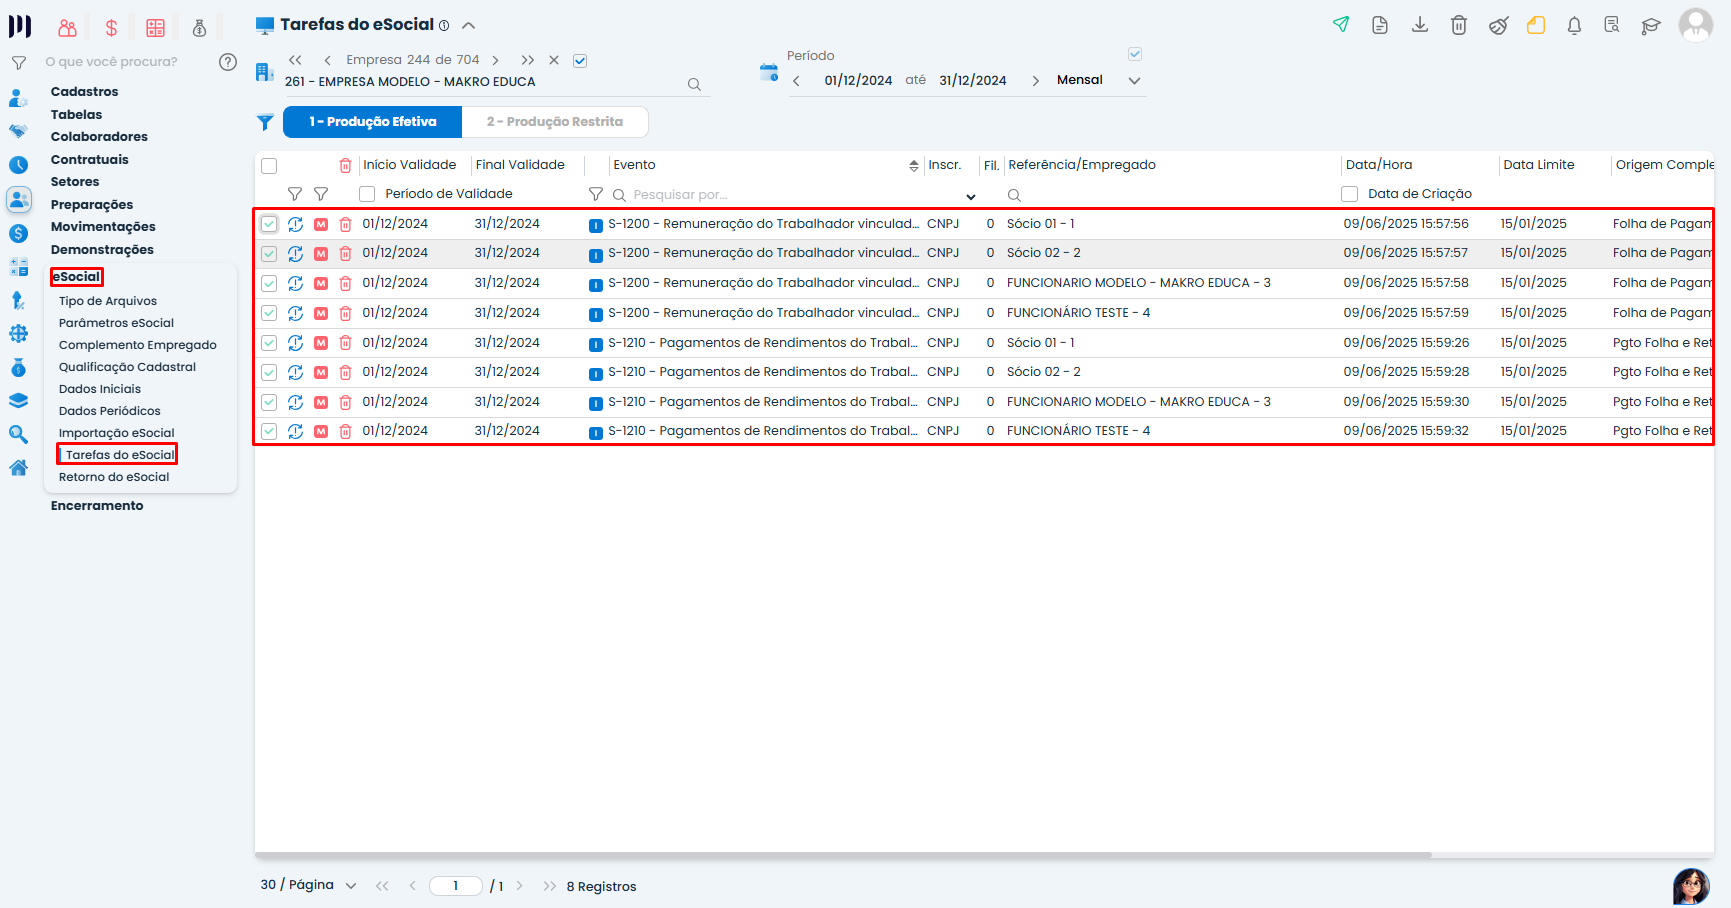This screenshot has height=908, width=1731.
Task: Expand the page size 30 / Página dropdown
Action: (350, 886)
